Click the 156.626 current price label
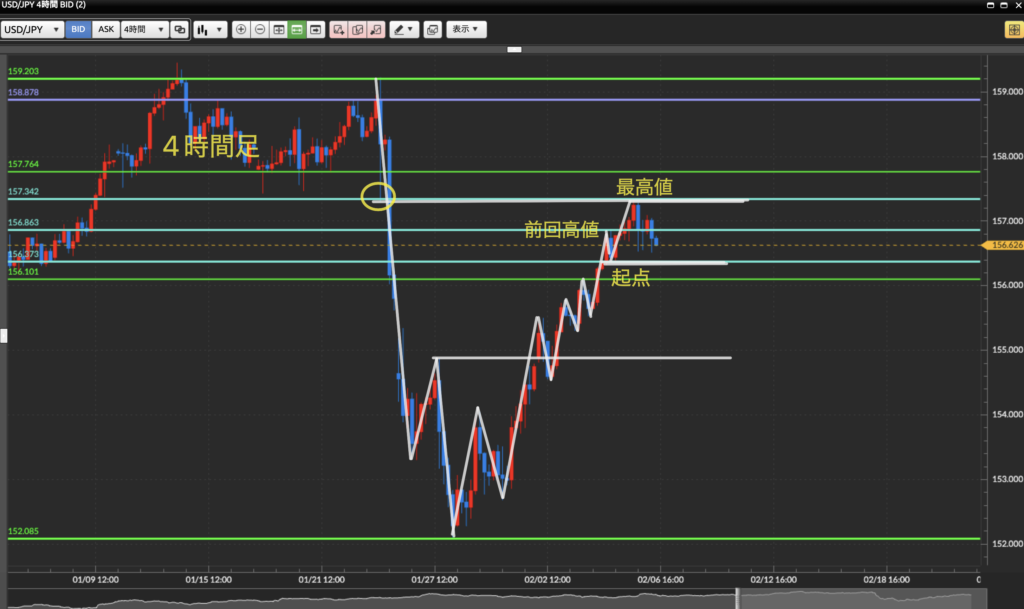Viewport: 1024px width, 609px height. pyautogui.click(x=1005, y=244)
